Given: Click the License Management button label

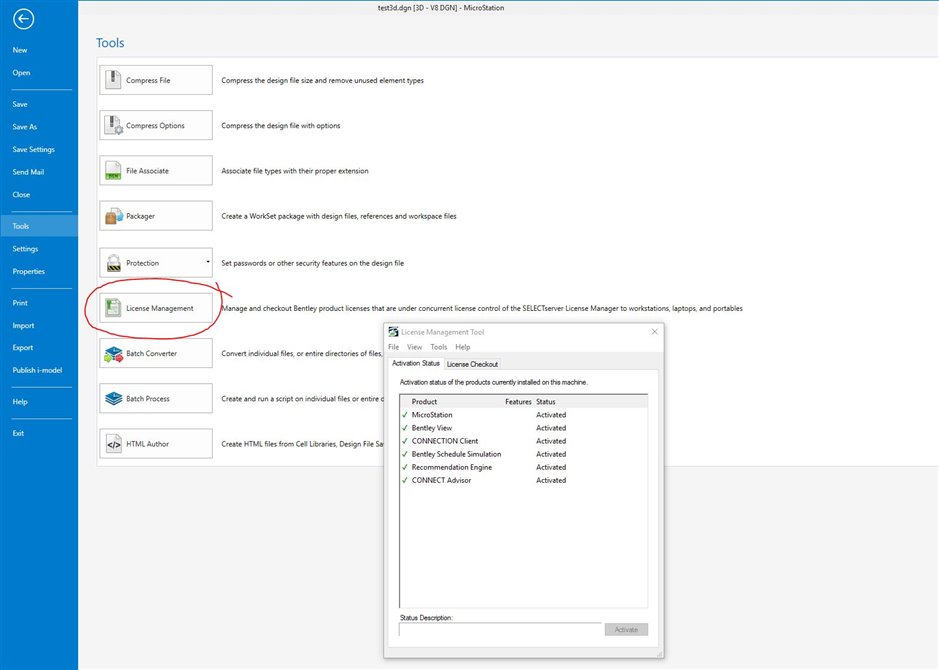Looking at the screenshot, I should [x=160, y=308].
